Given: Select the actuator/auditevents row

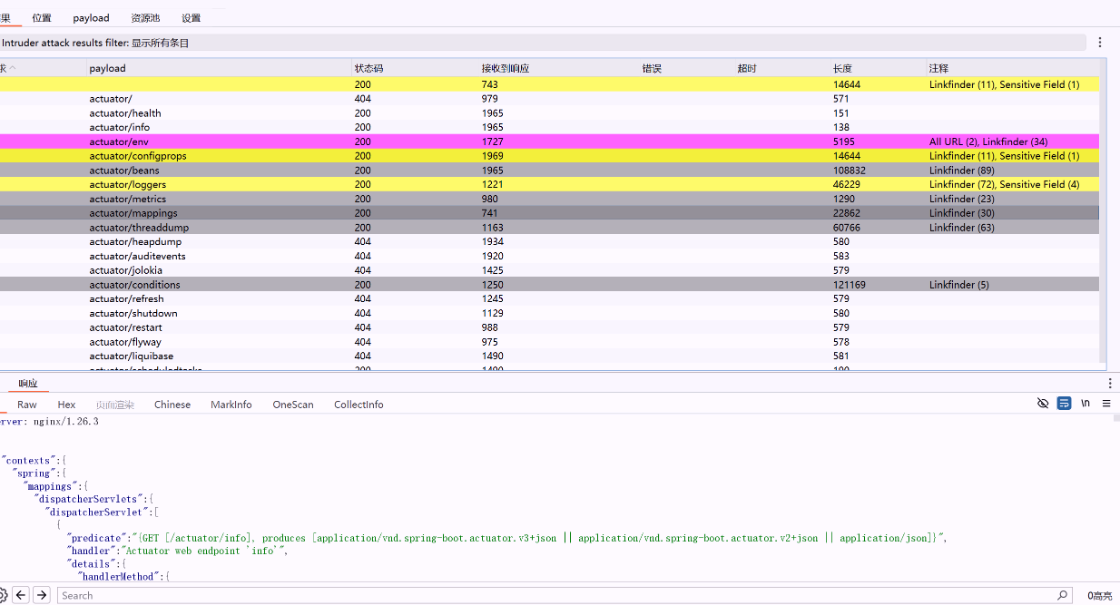Looking at the screenshot, I should pos(549,256).
